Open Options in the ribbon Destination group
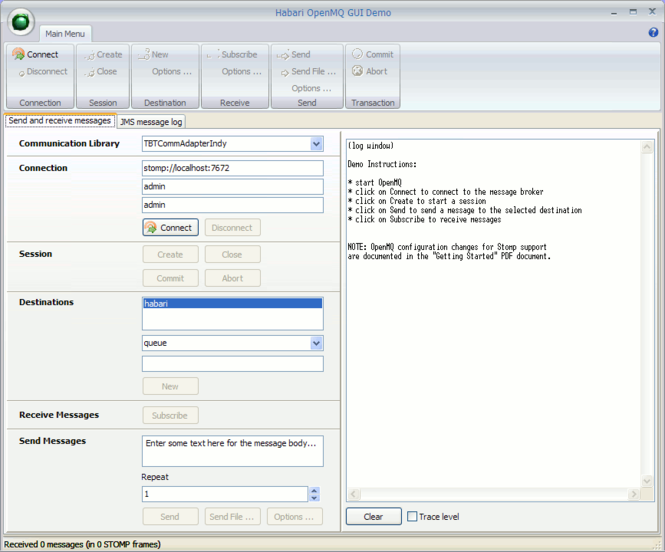Image resolution: width=665 pixels, height=552 pixels. [172, 72]
